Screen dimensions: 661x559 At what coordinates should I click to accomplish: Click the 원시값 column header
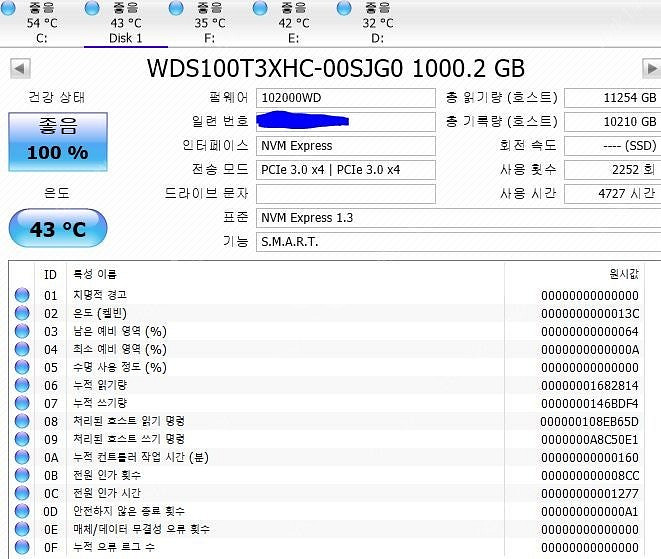pyautogui.click(x=573, y=274)
